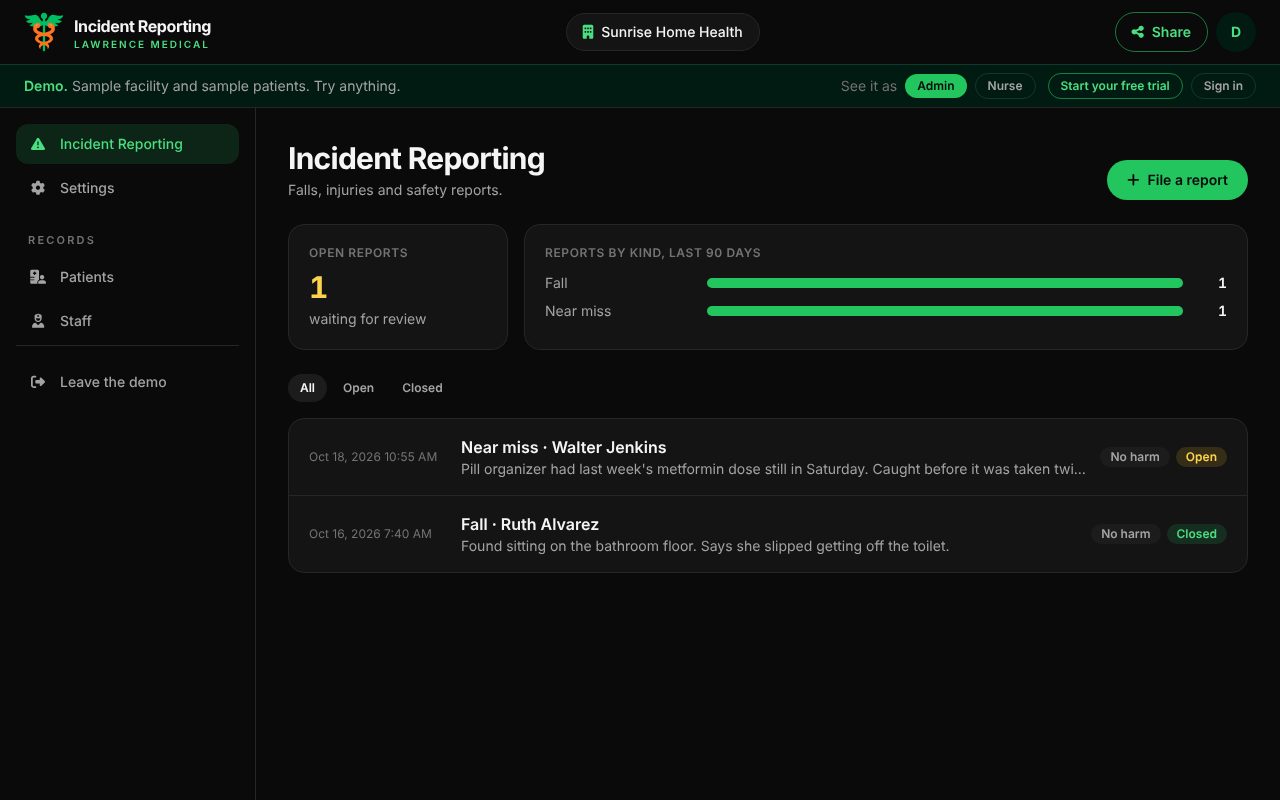This screenshot has width=1280, height=800.
Task: Click the Pill organizer description text
Action: click(773, 469)
